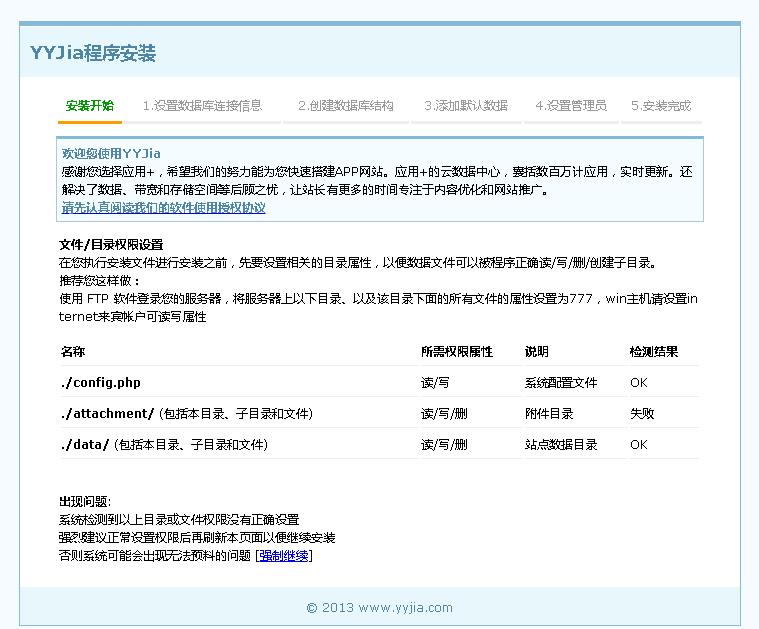Screen dimensions: 759x629
Task: Click the 所需权限属性 column header
Action: (456, 352)
